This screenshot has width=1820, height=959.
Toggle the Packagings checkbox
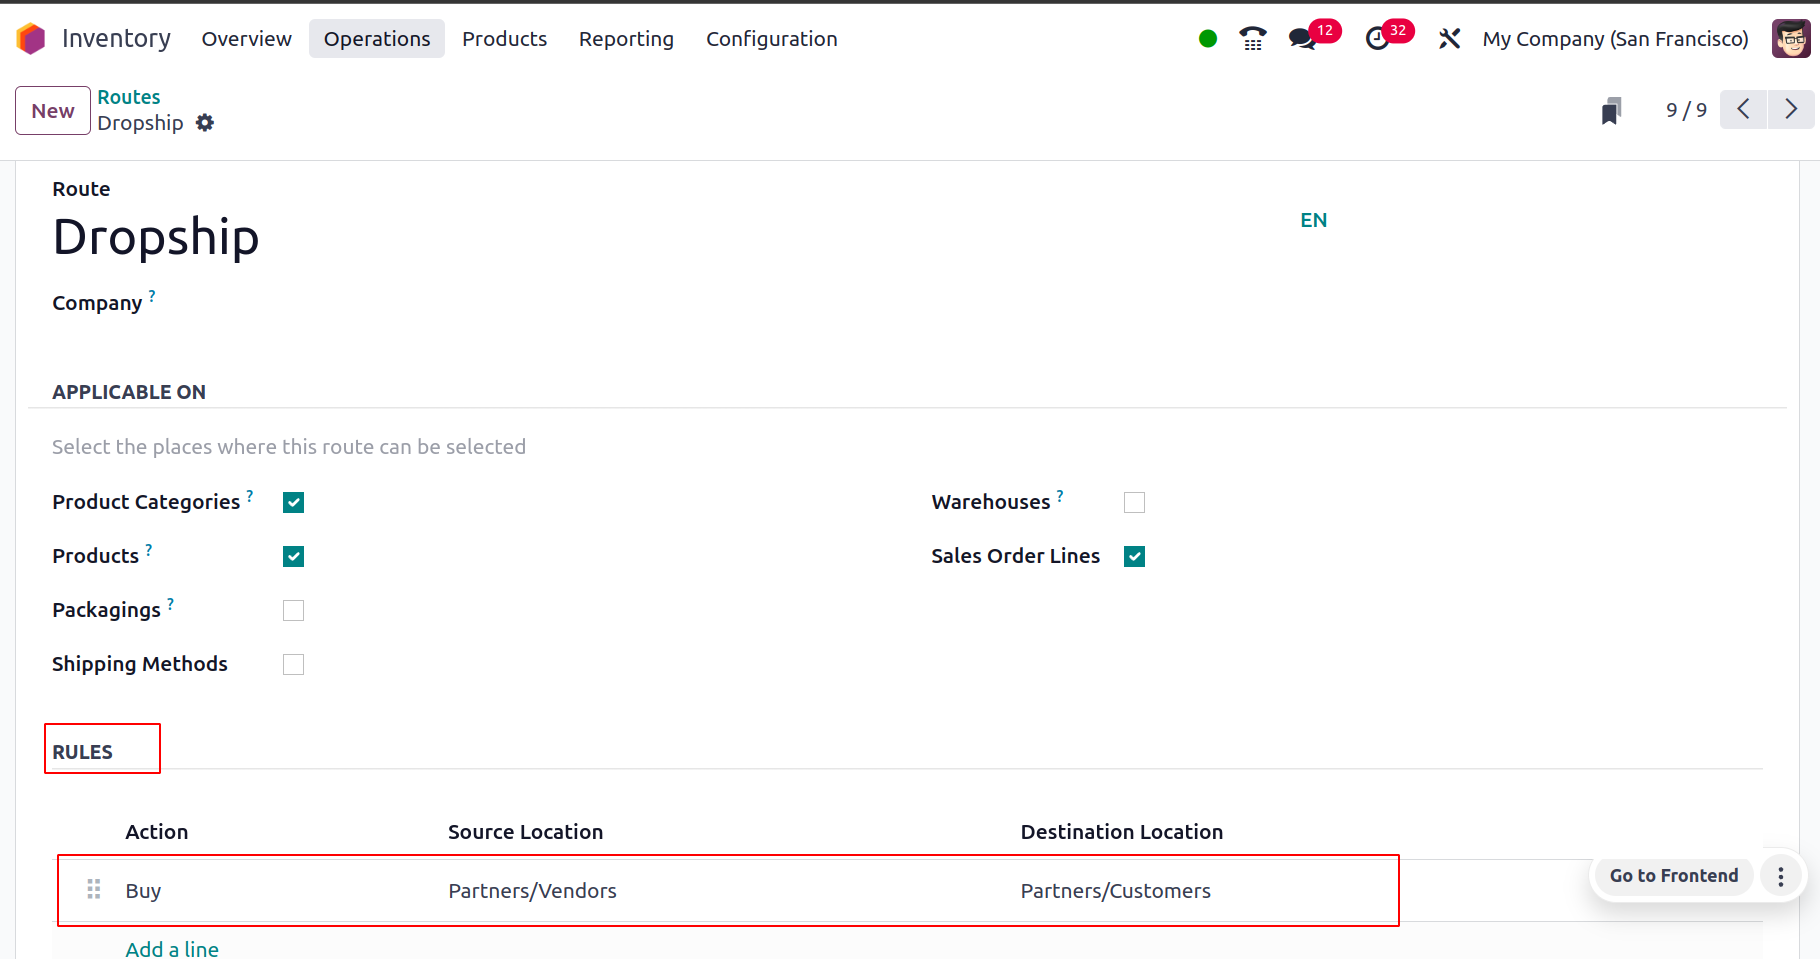293,610
